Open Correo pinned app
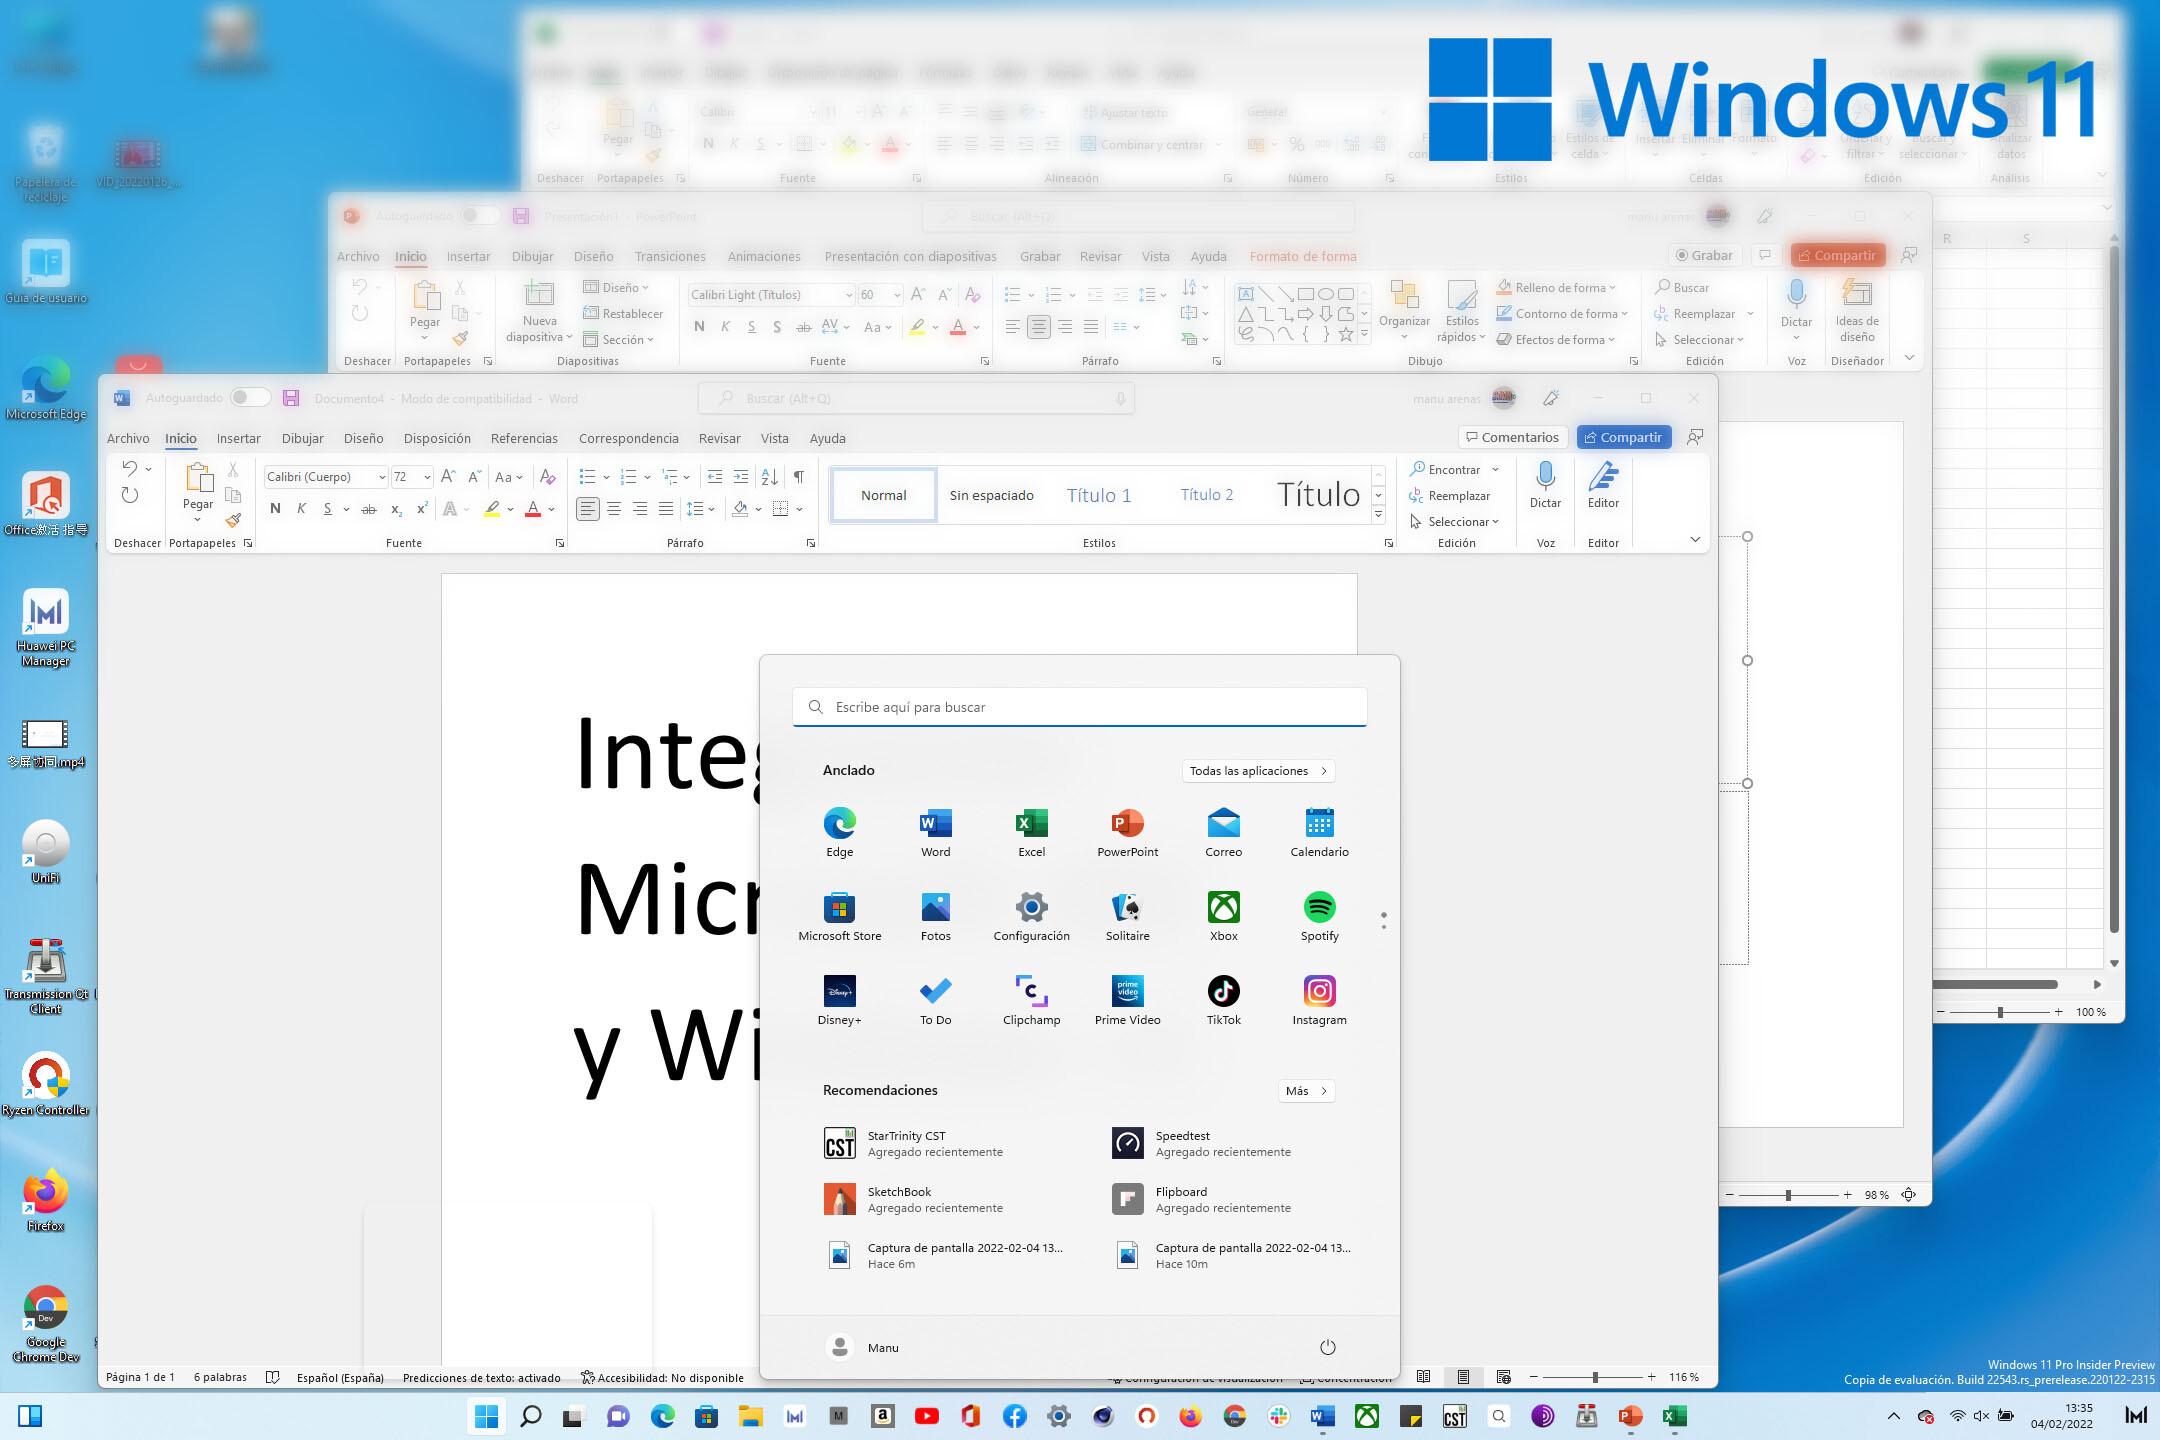Screen dimensions: 2160x1440 click(1223, 832)
